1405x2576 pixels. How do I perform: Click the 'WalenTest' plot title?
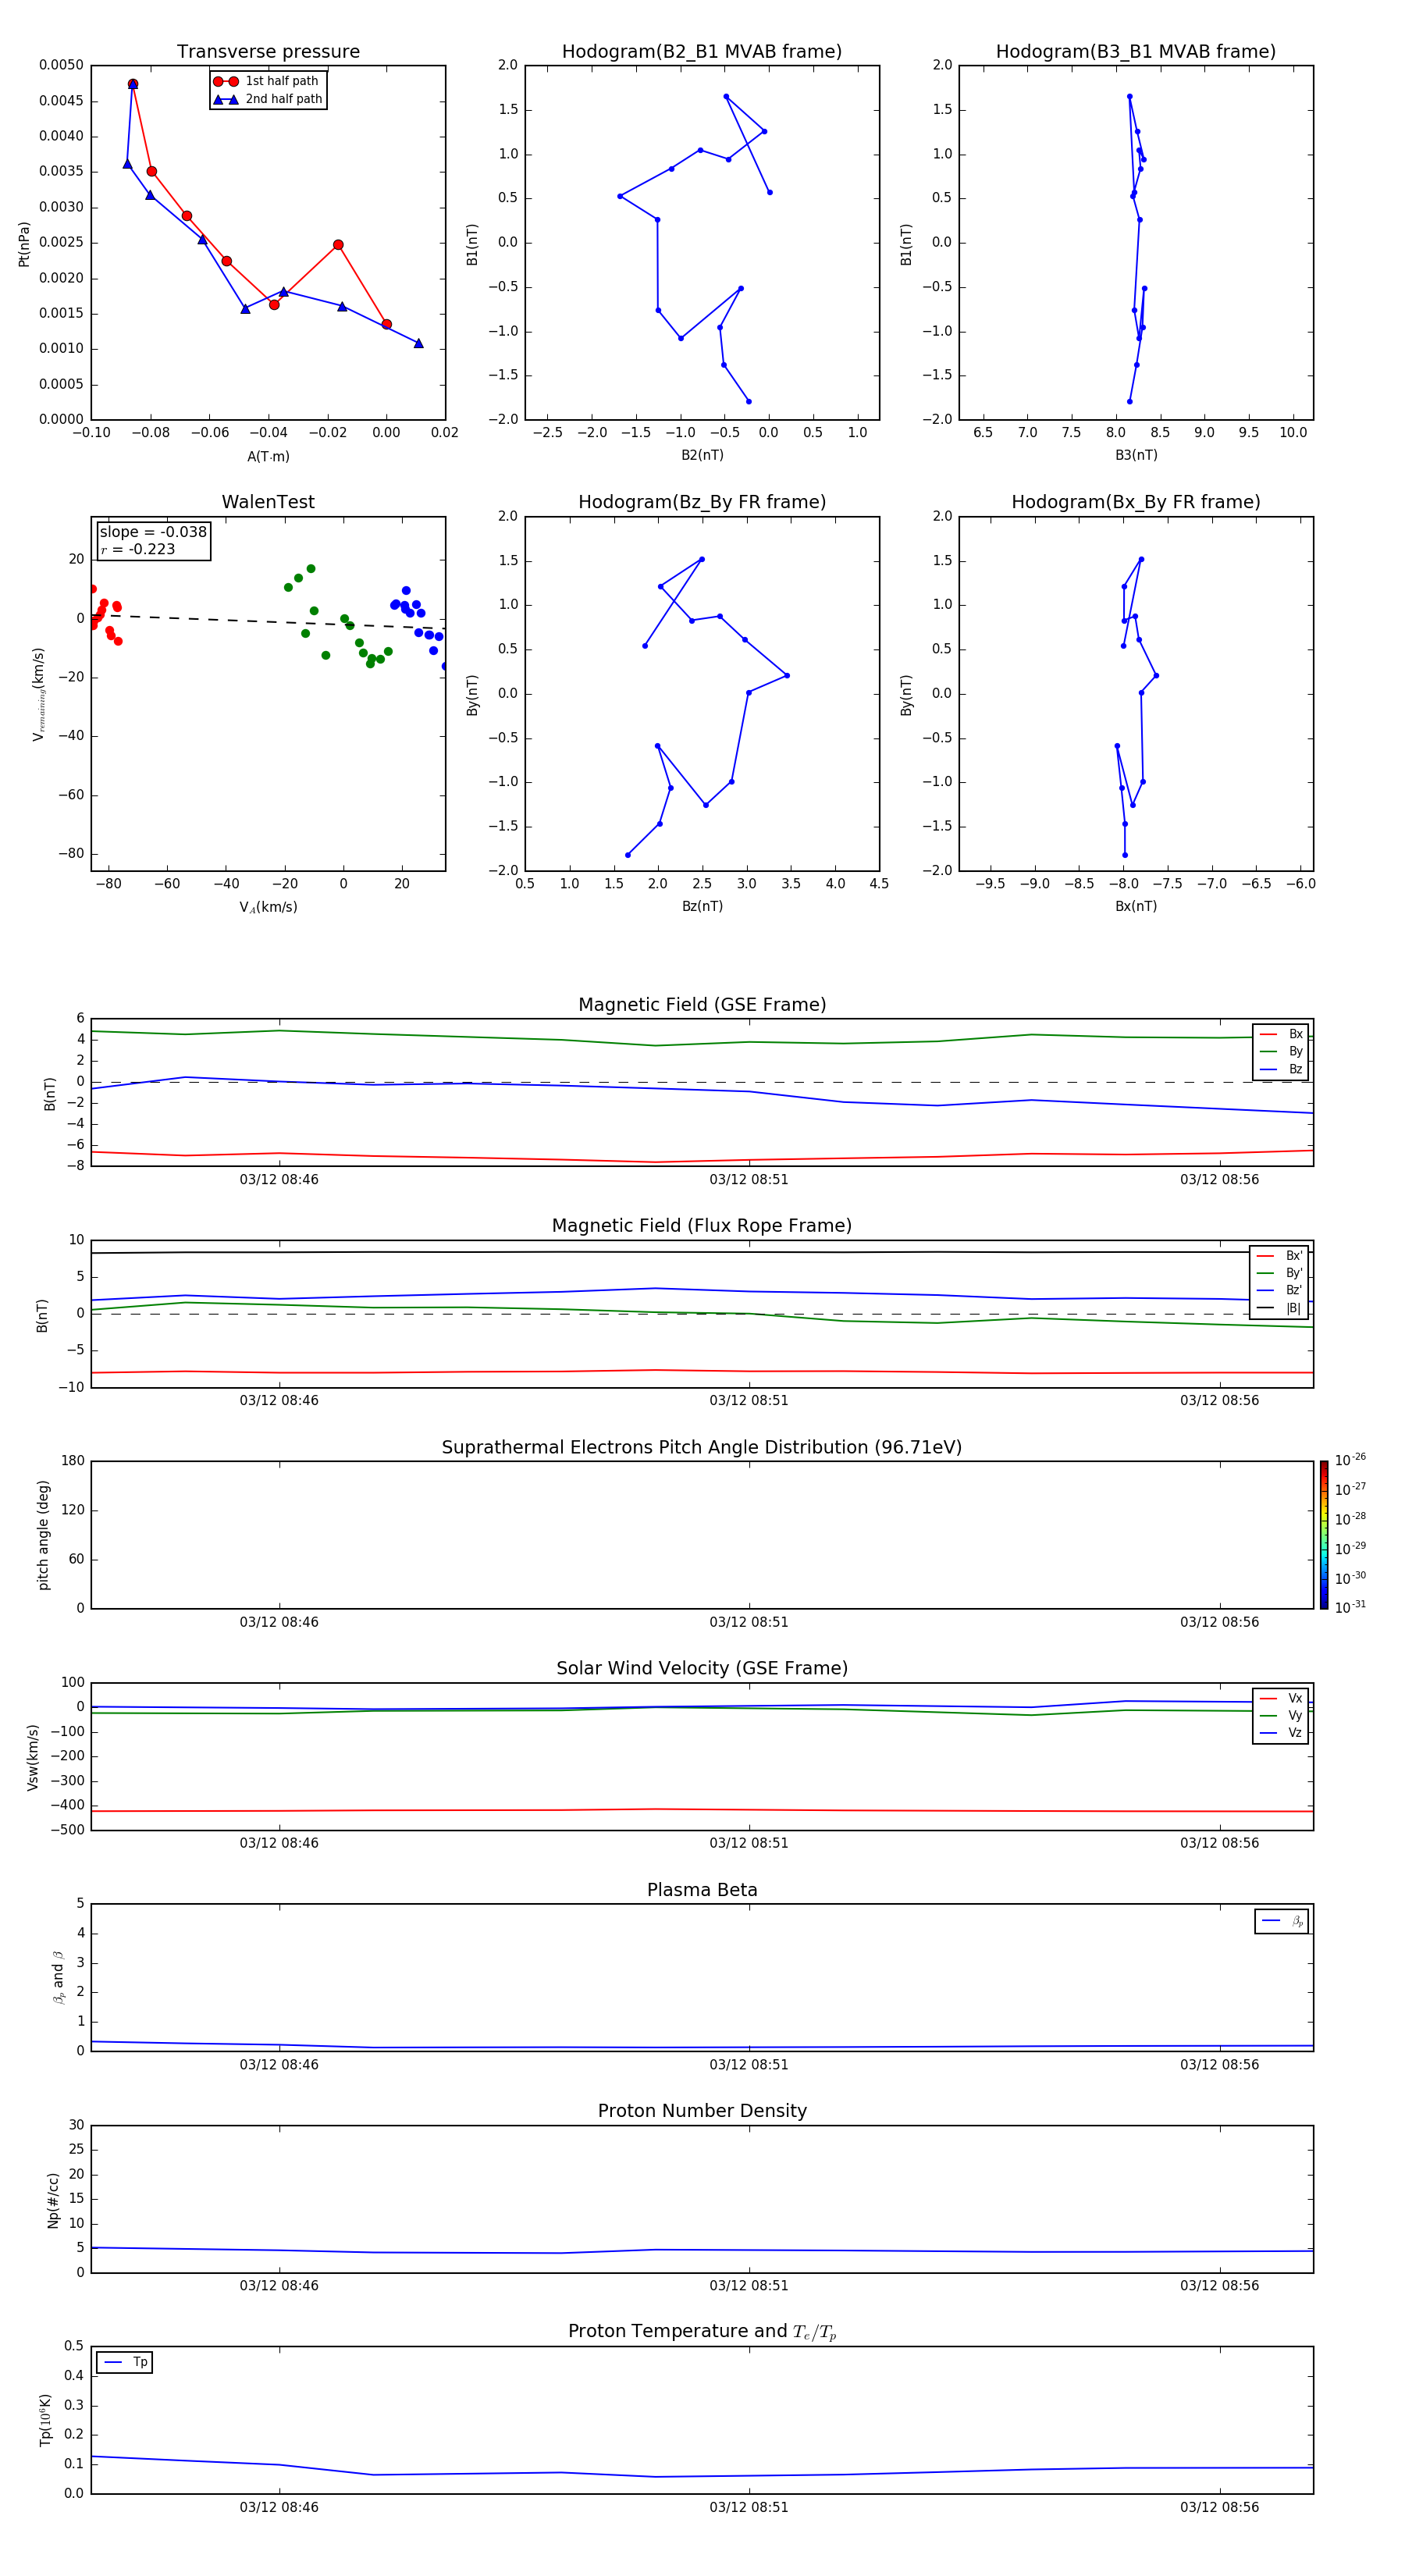(x=268, y=502)
